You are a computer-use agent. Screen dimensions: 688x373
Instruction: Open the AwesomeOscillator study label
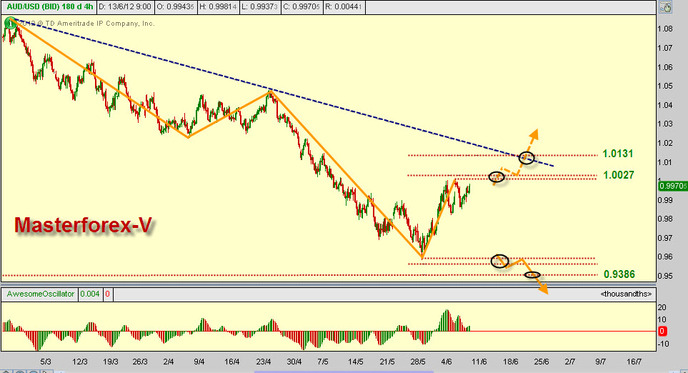[x=40, y=294]
